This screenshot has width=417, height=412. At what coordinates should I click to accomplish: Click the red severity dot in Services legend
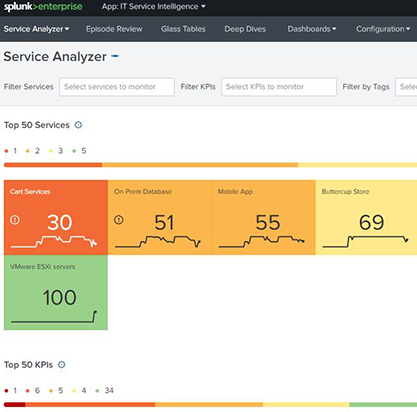(6, 151)
